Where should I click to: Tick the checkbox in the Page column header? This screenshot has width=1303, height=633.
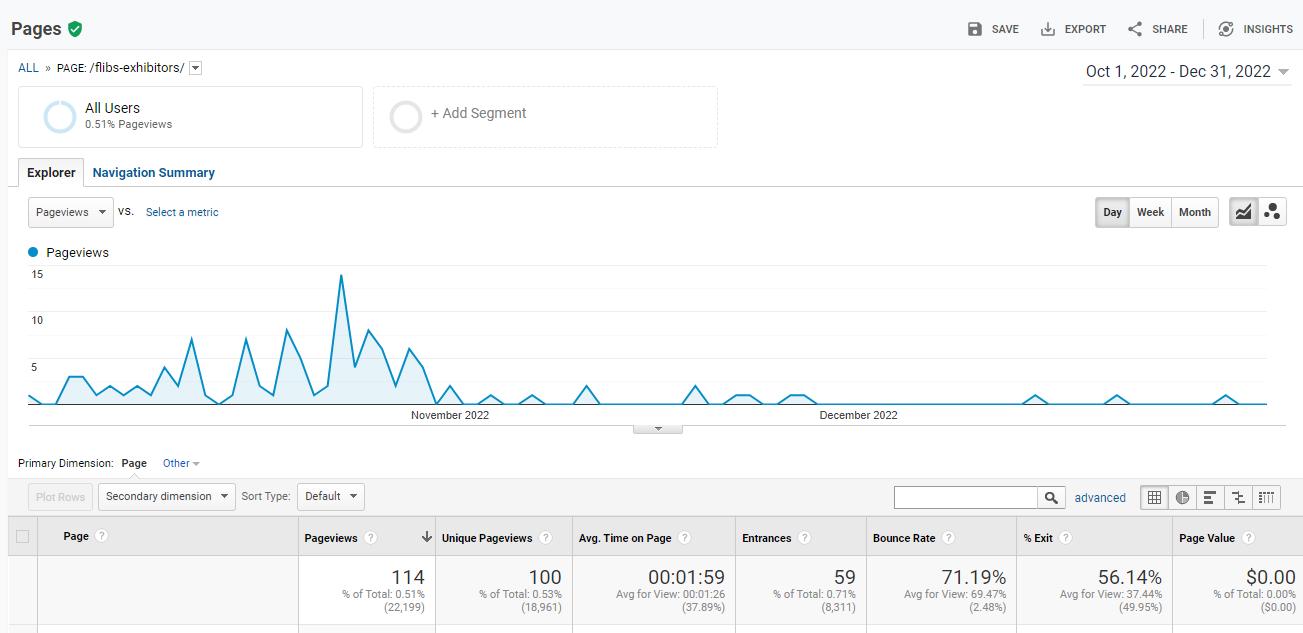coord(22,536)
